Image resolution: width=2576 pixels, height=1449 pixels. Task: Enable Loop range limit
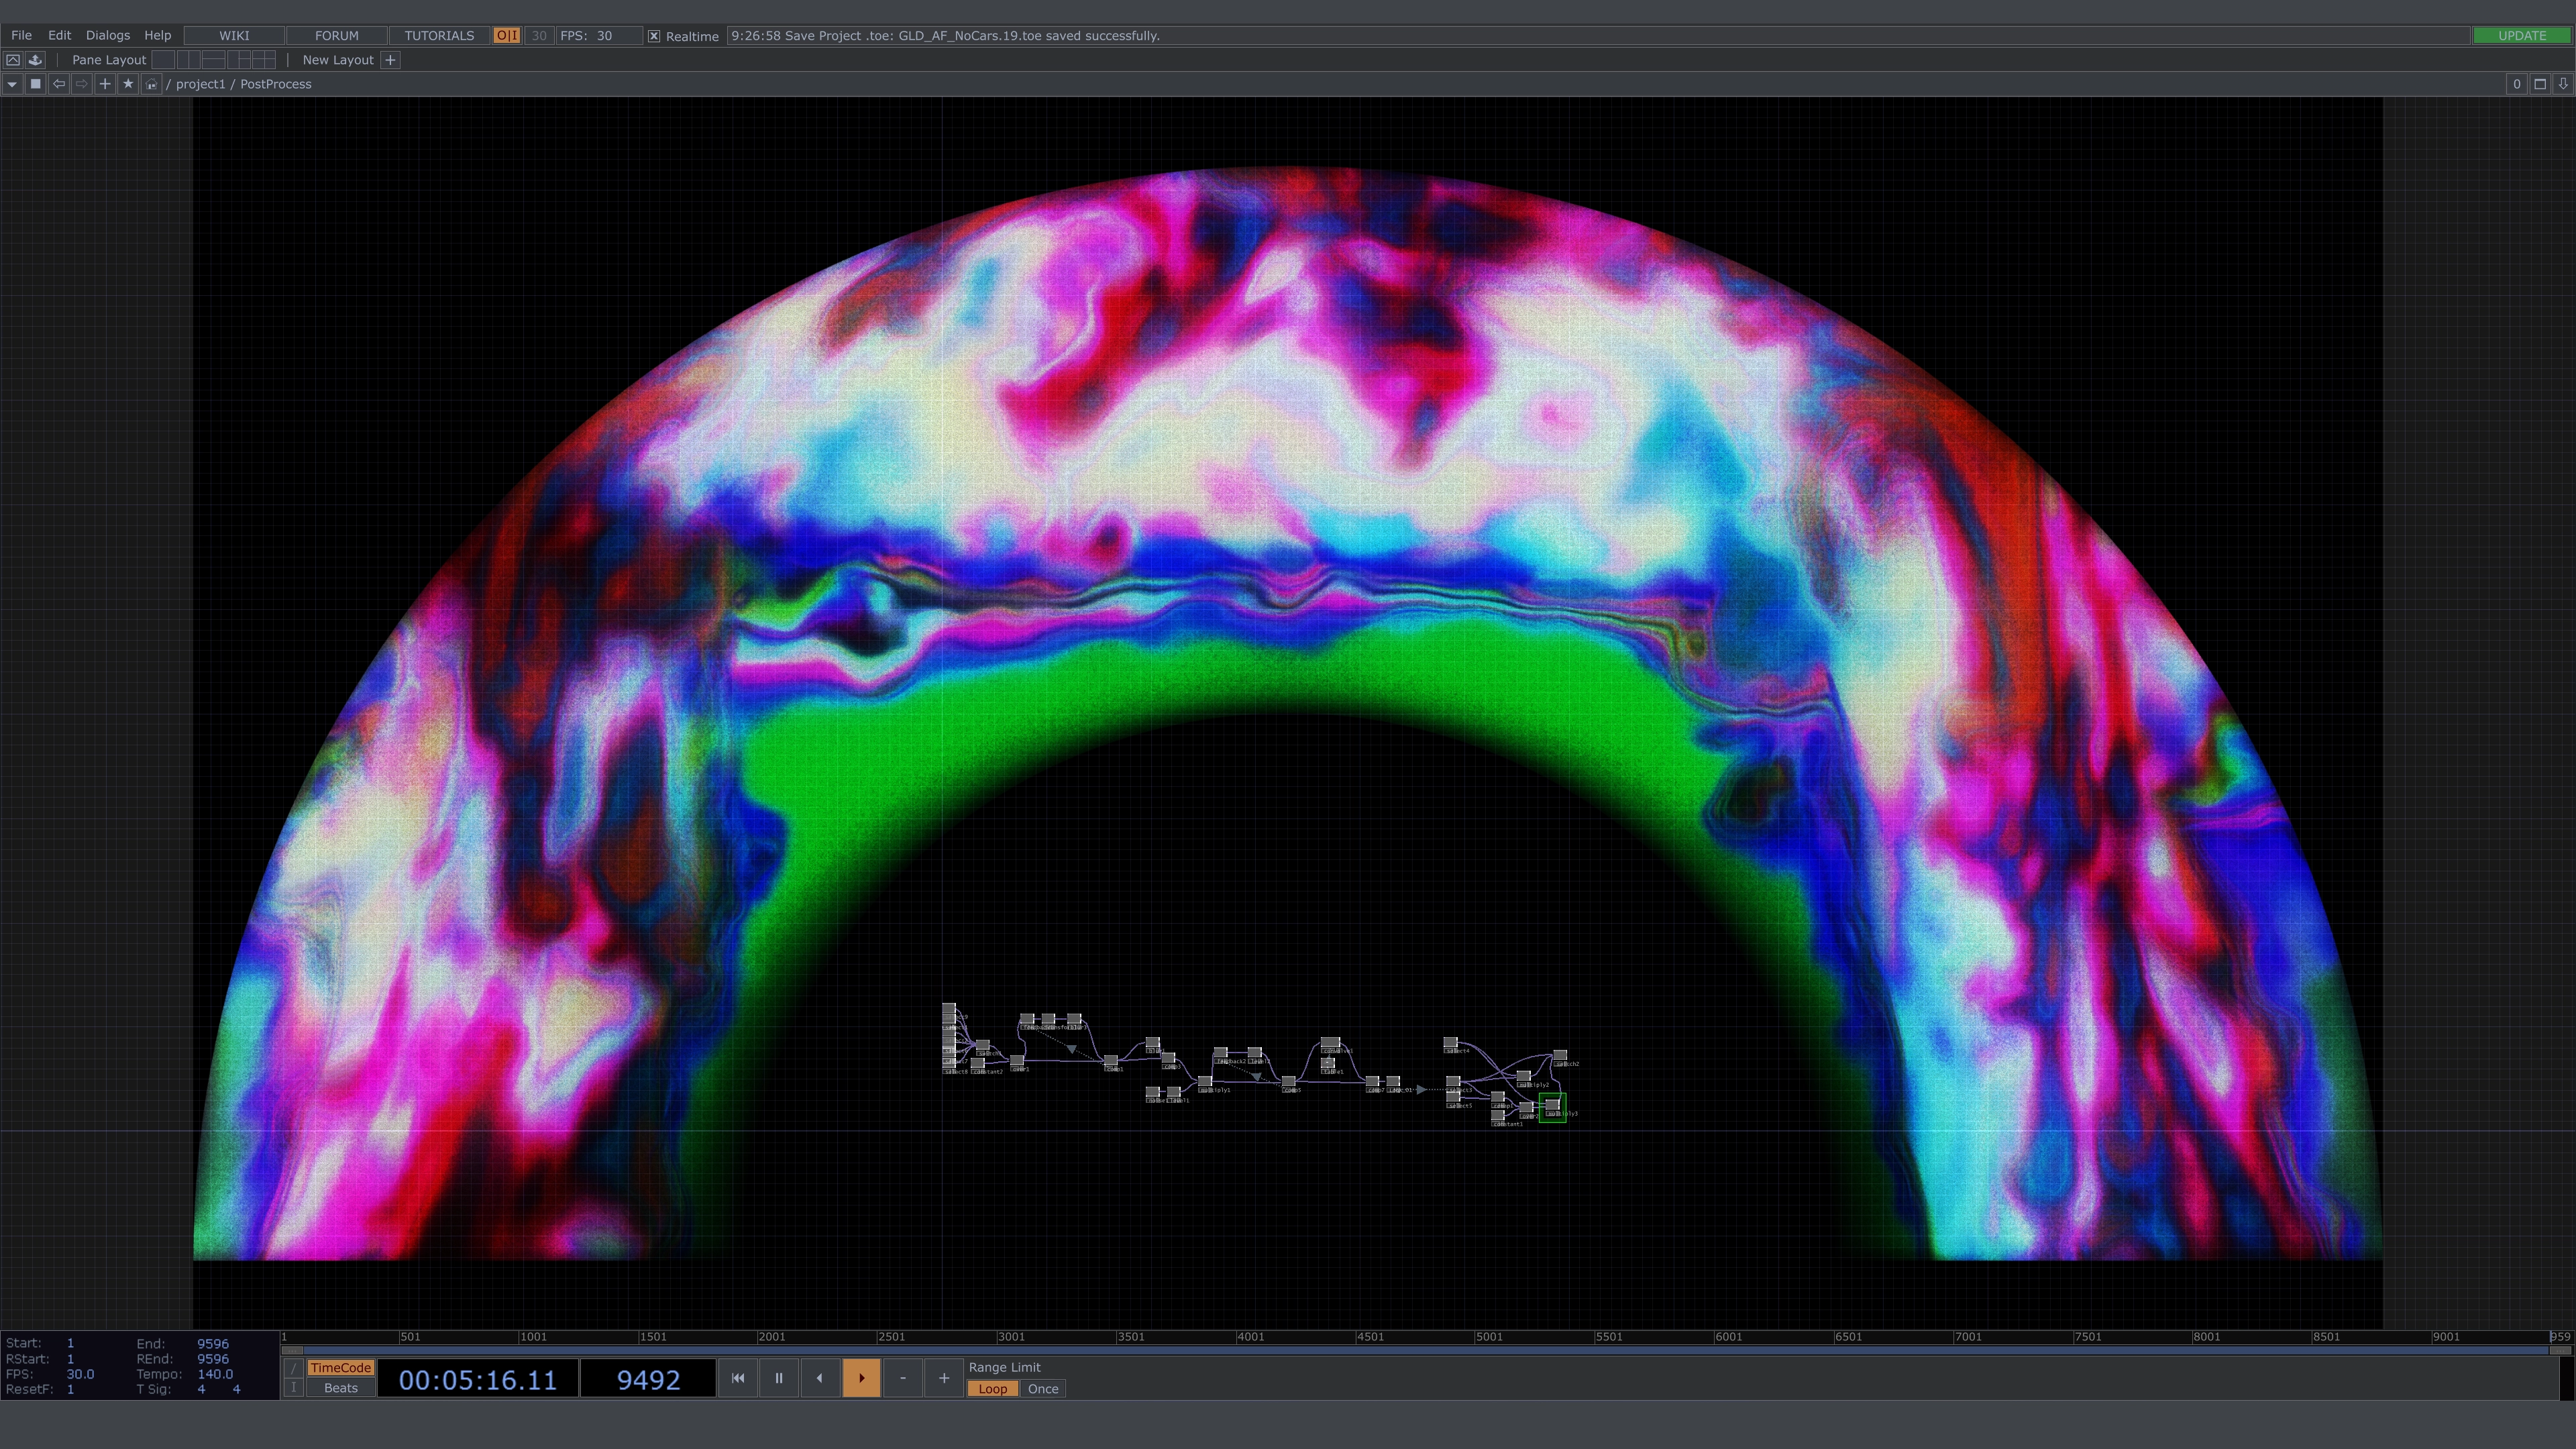click(x=992, y=1389)
